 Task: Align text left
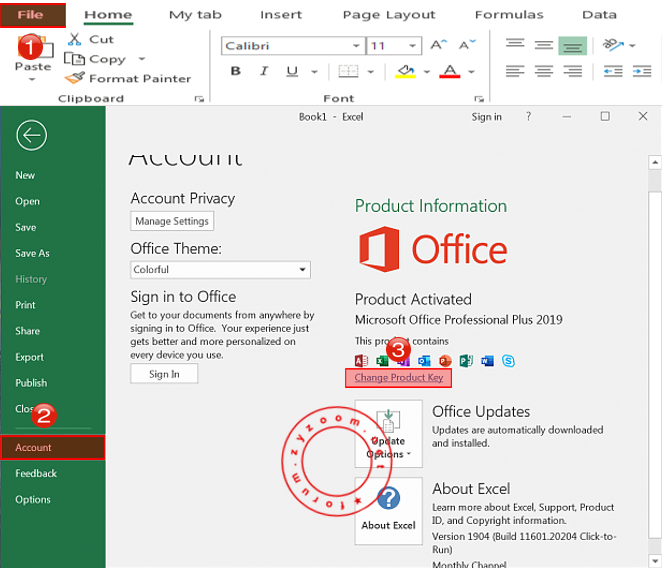click(x=515, y=71)
